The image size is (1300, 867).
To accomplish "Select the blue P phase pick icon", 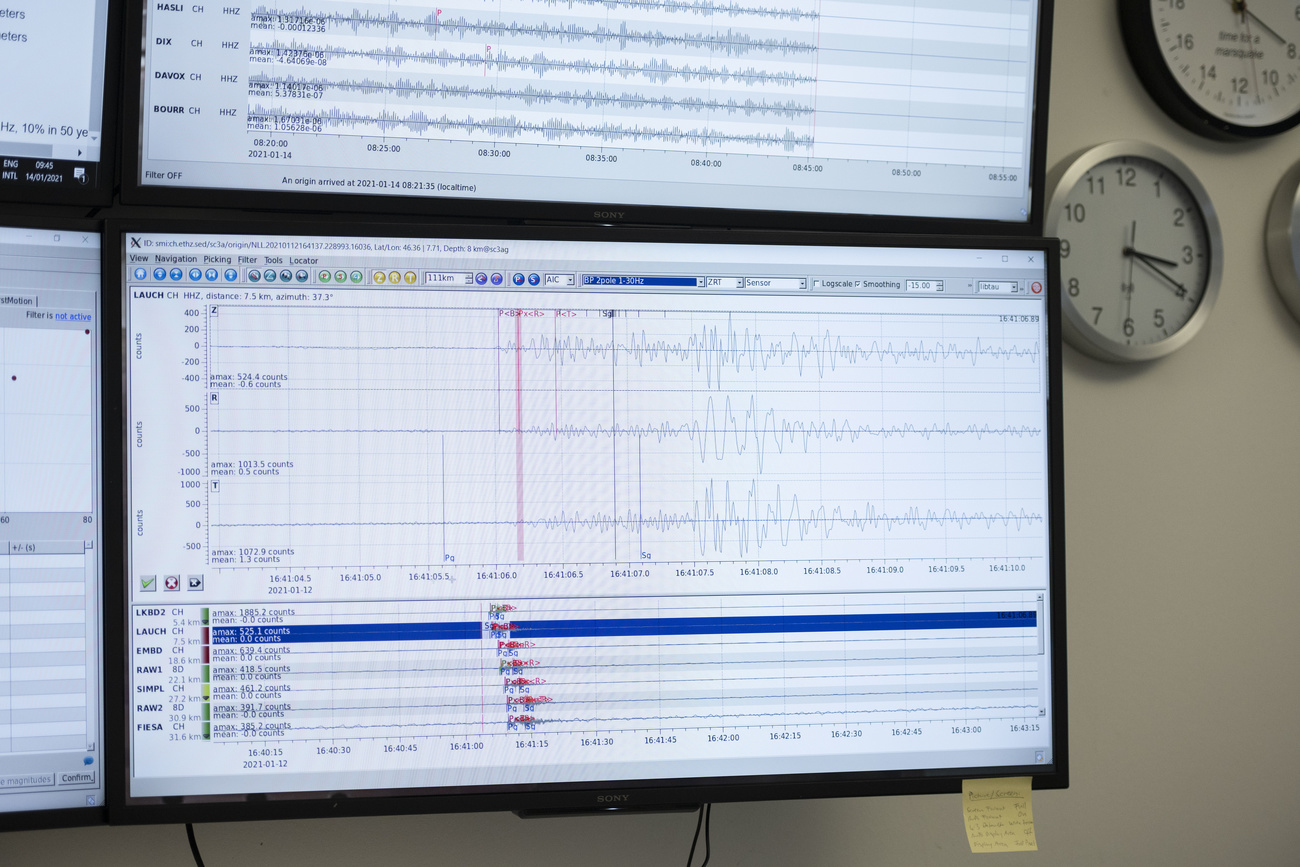I will coord(518,279).
